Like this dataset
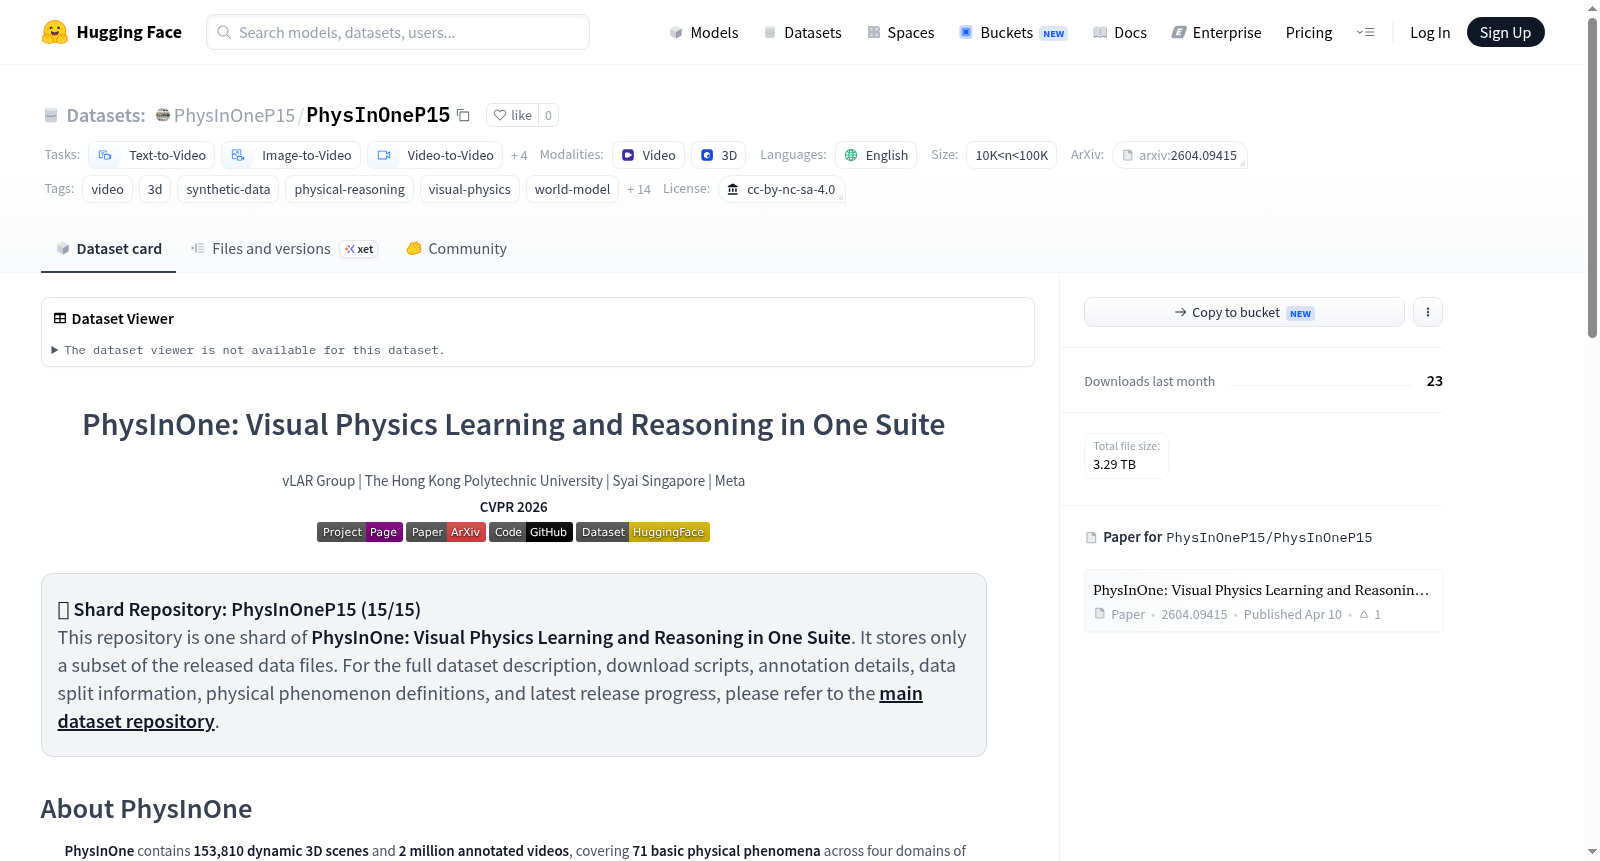 512,115
